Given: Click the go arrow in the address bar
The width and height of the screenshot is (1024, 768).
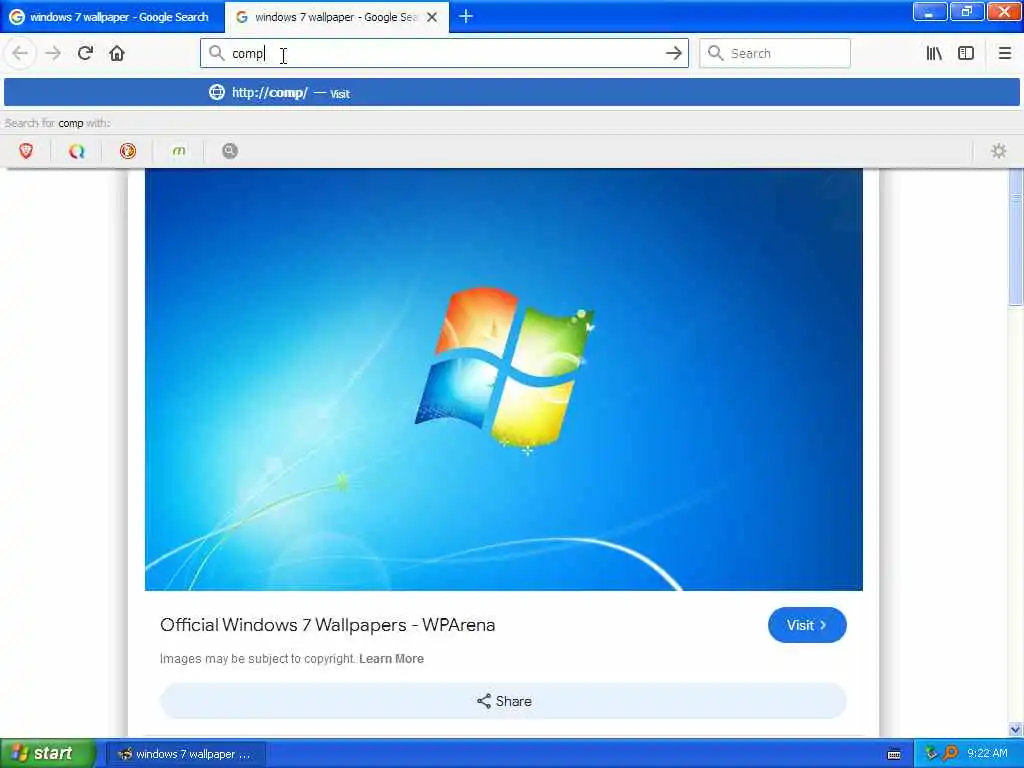Looking at the screenshot, I should (673, 53).
